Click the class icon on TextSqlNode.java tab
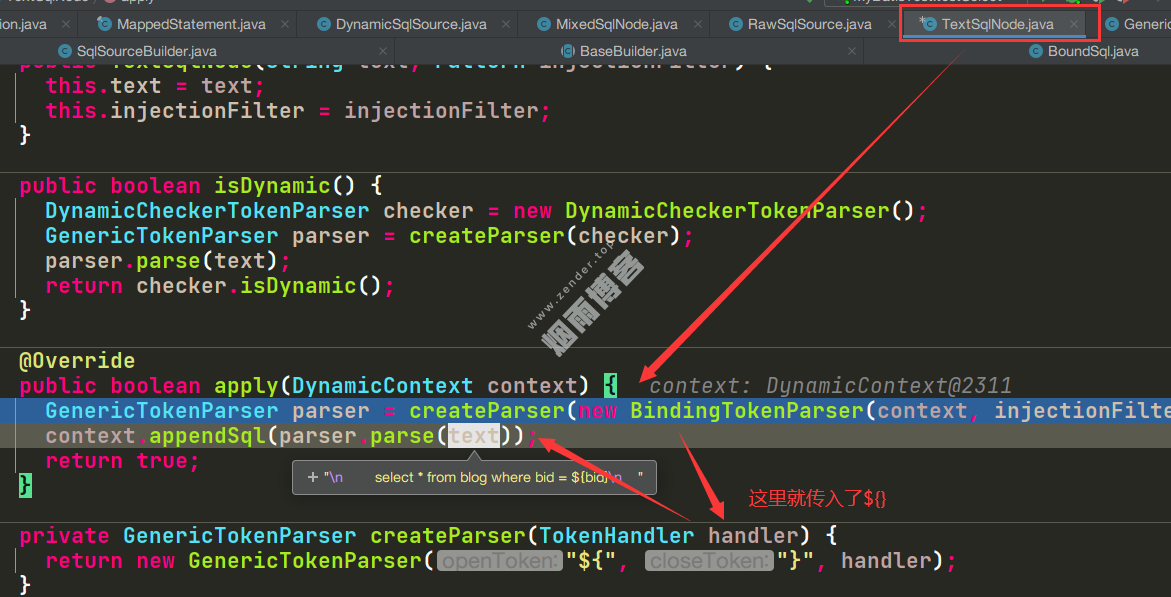1171x597 pixels. [927, 23]
